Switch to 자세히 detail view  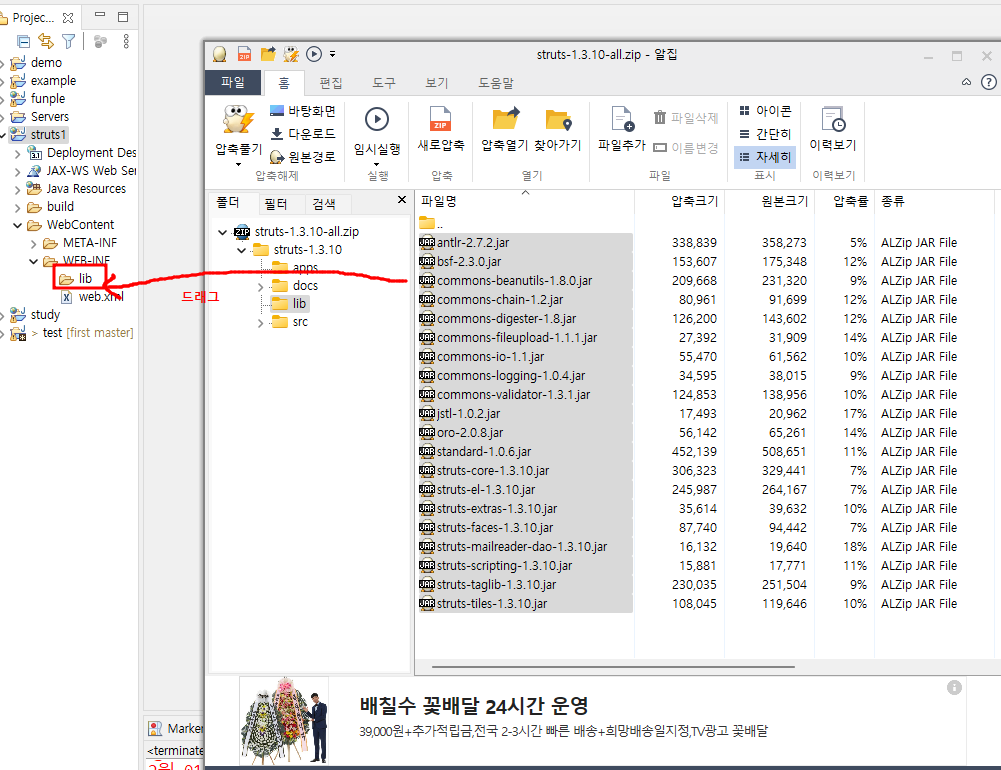[x=765, y=157]
